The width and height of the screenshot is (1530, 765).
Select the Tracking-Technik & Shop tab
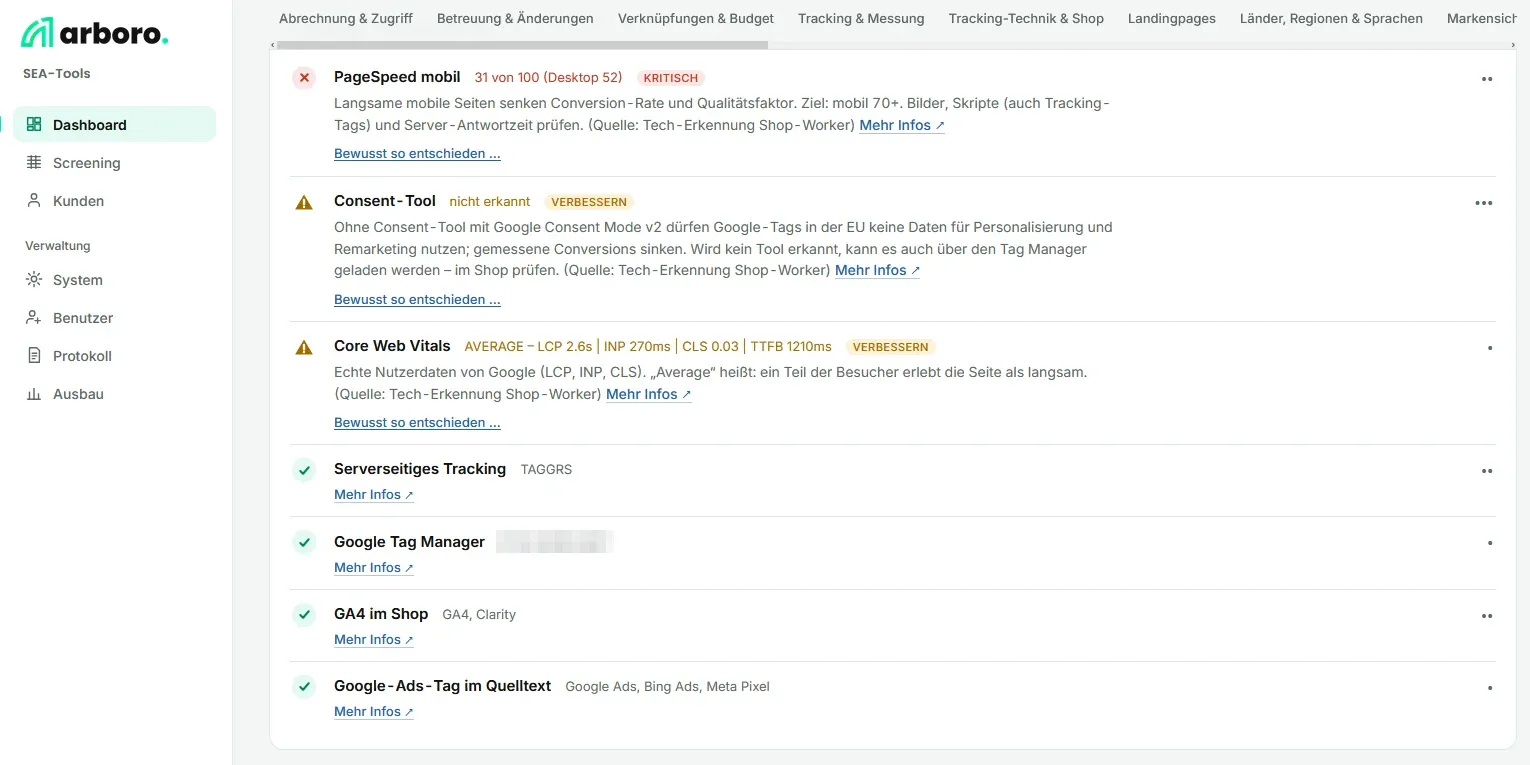tap(1026, 18)
